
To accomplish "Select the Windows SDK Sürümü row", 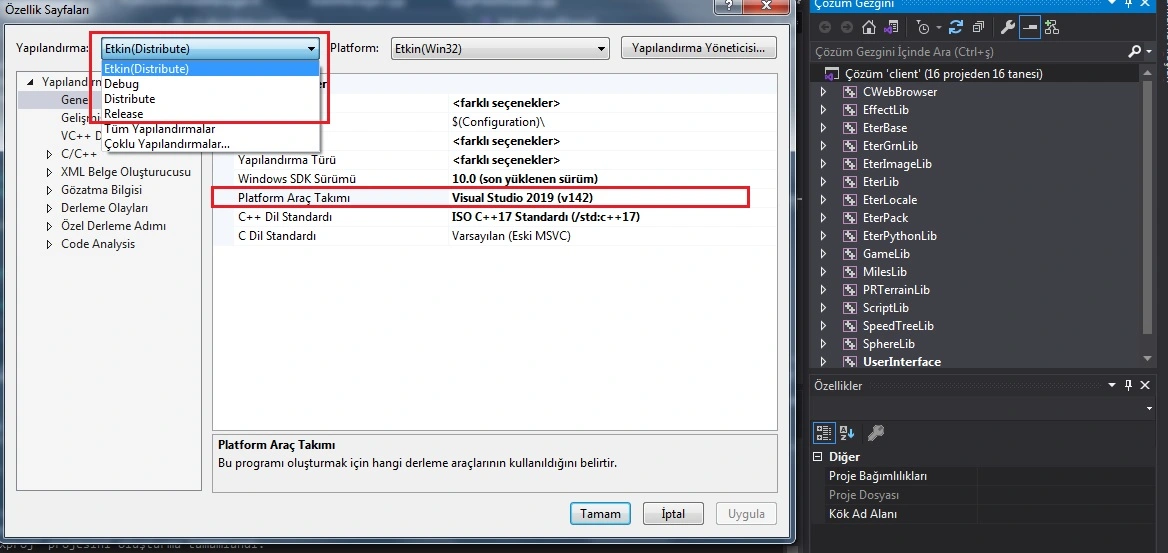I will click(x=495, y=179).
